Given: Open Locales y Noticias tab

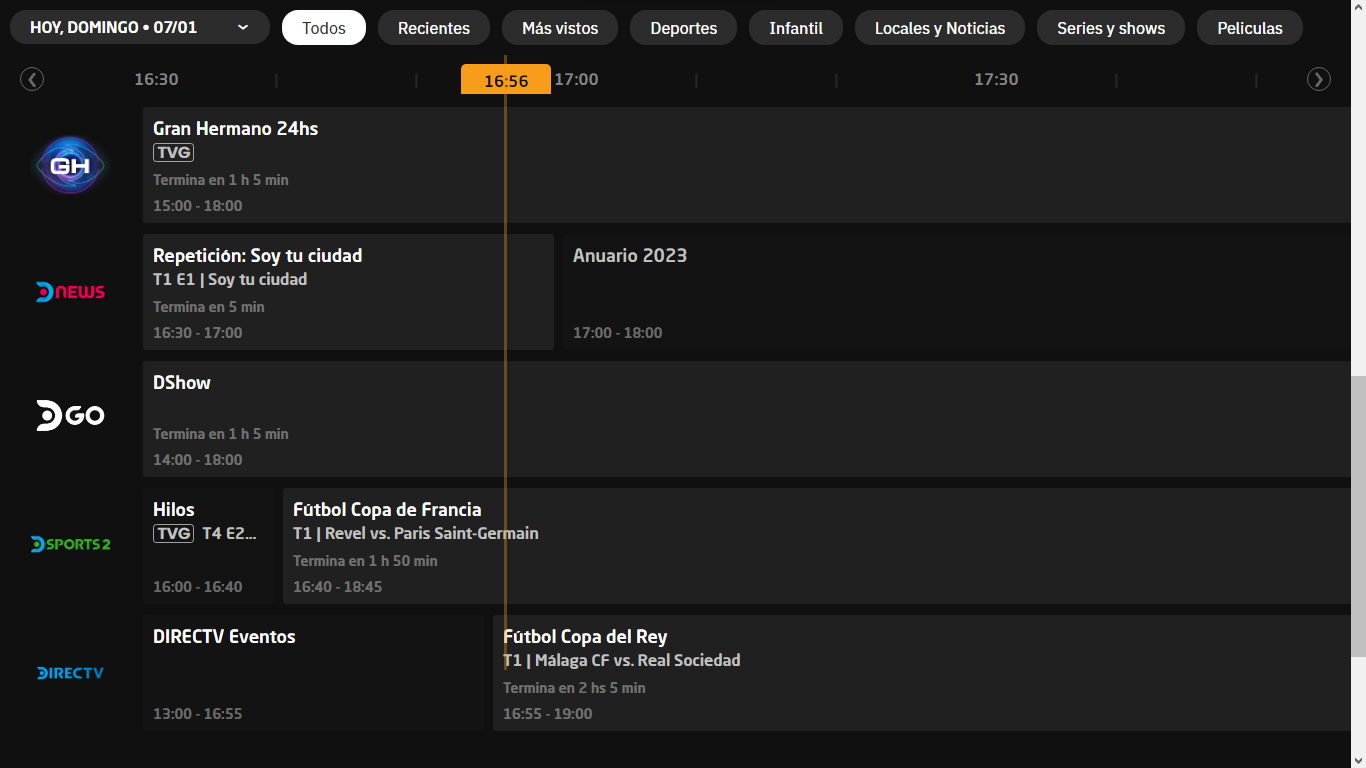Looking at the screenshot, I should point(940,28).
